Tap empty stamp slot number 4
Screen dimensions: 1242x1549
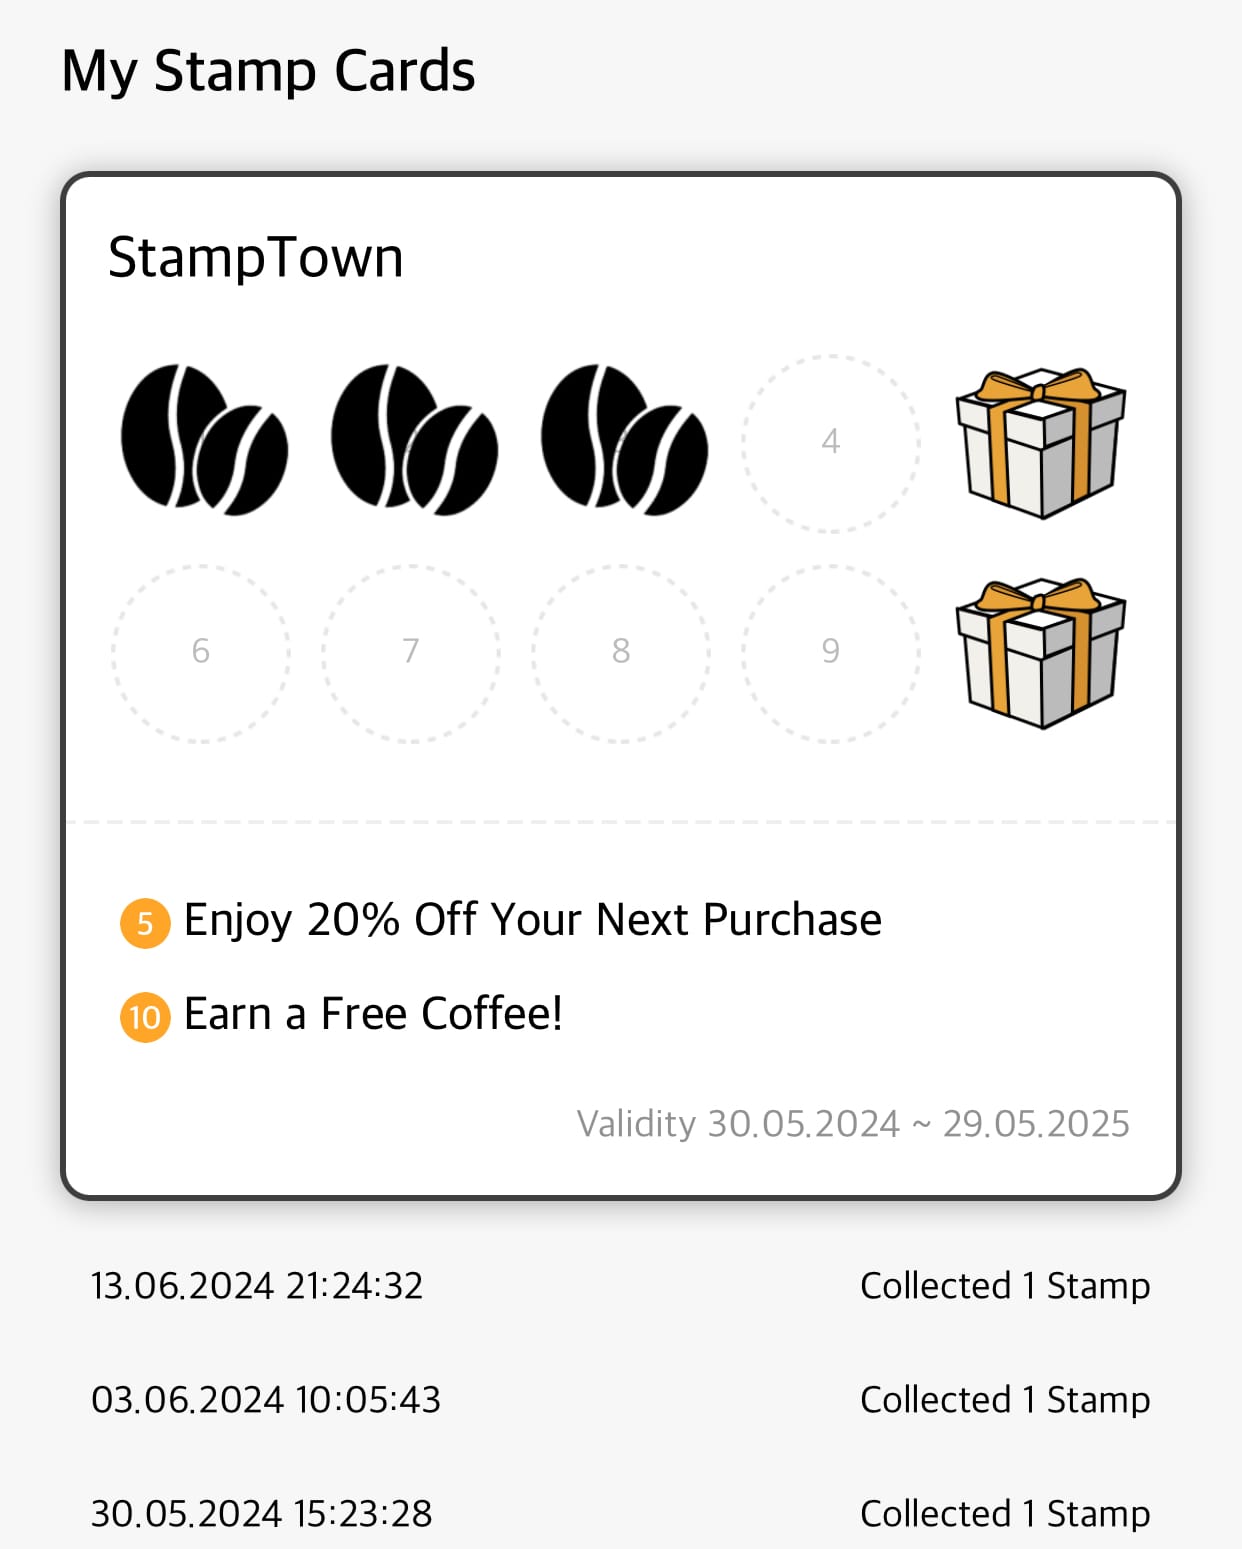tap(830, 442)
